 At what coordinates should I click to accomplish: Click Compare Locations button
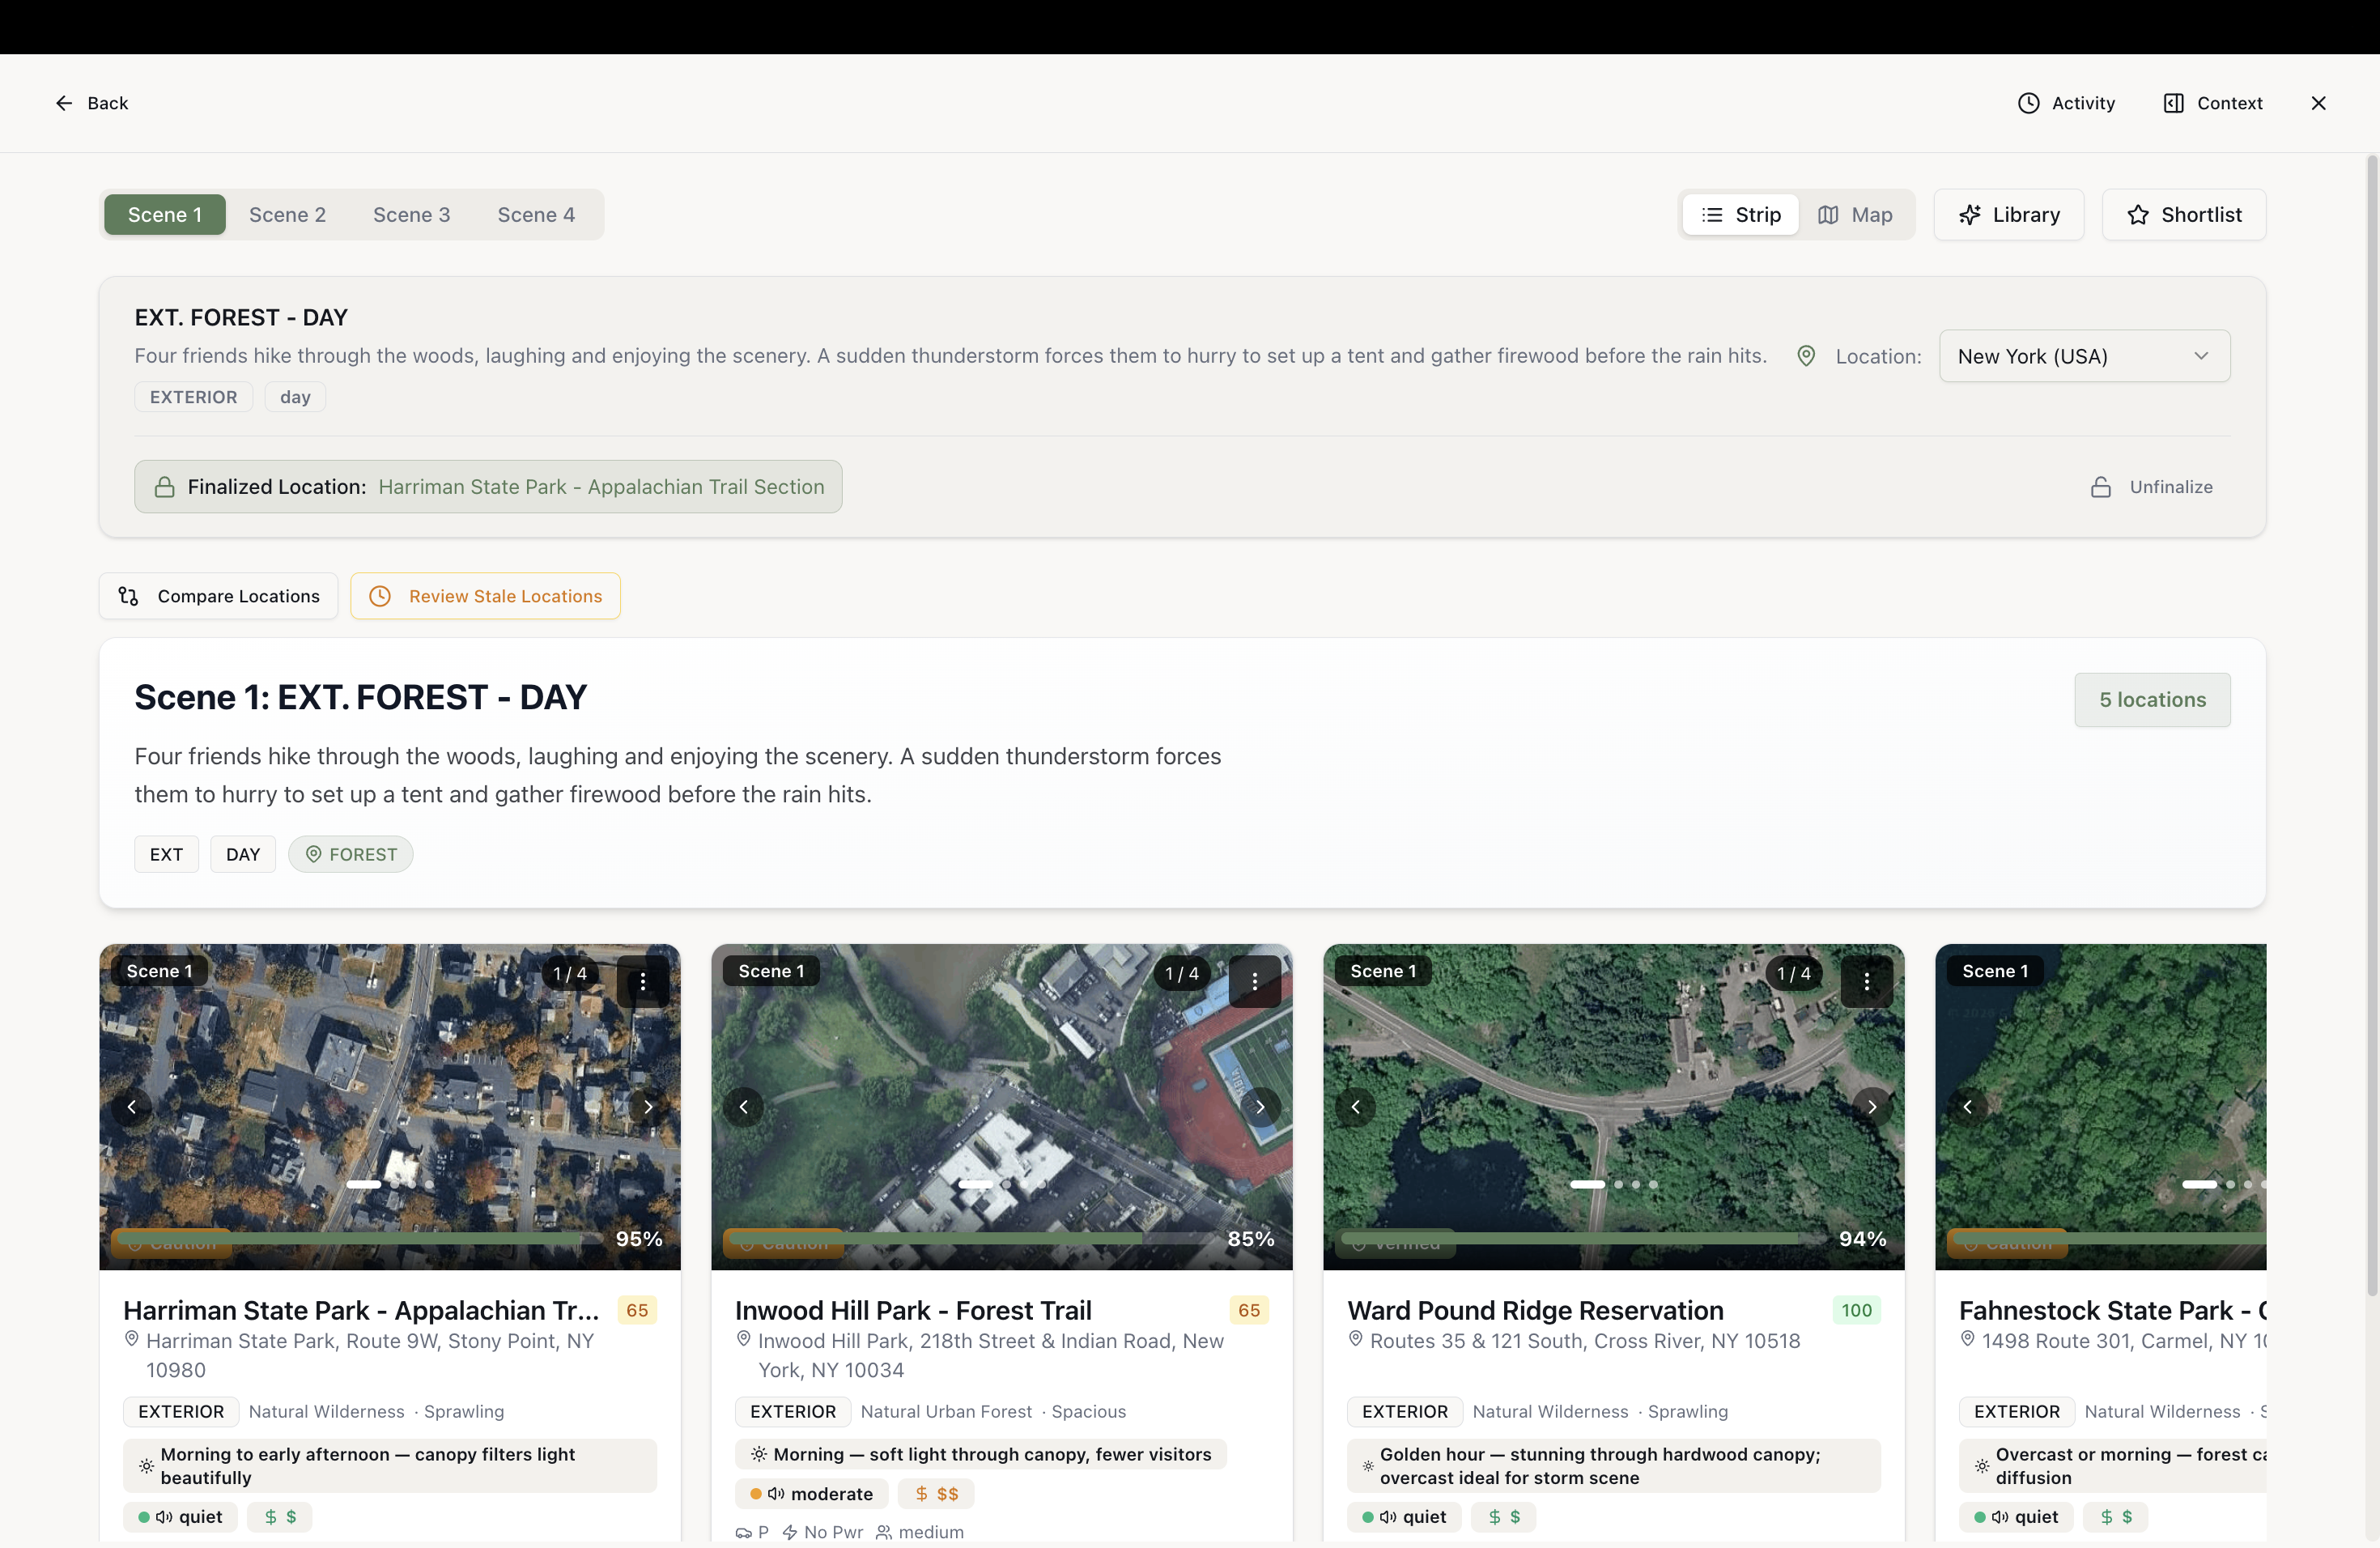pyautogui.click(x=219, y=596)
